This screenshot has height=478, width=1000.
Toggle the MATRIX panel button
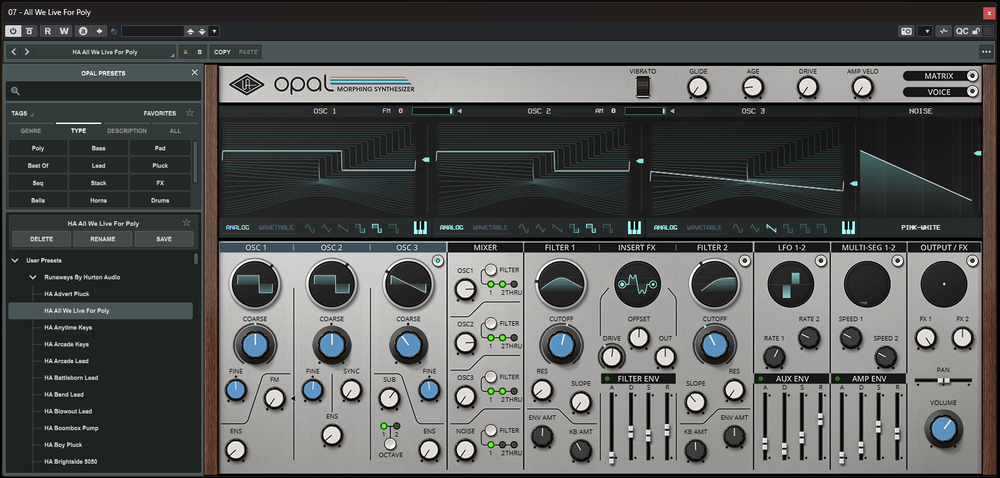tap(941, 76)
